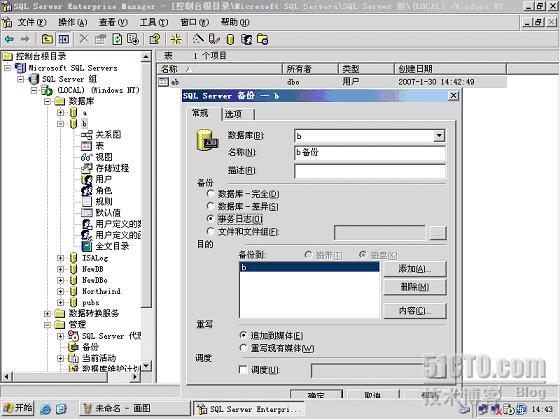Click the Properties toolbar icon
The image size is (560, 420).
tap(101, 39)
